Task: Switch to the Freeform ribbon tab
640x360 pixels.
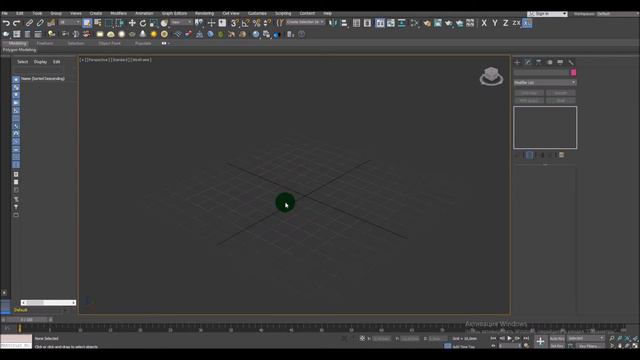Action: (x=45, y=43)
